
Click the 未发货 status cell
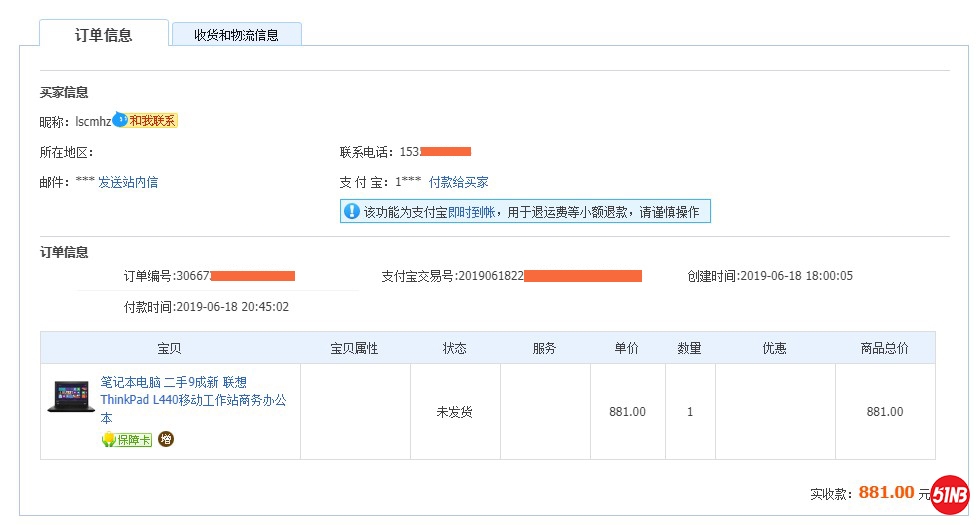coord(455,412)
